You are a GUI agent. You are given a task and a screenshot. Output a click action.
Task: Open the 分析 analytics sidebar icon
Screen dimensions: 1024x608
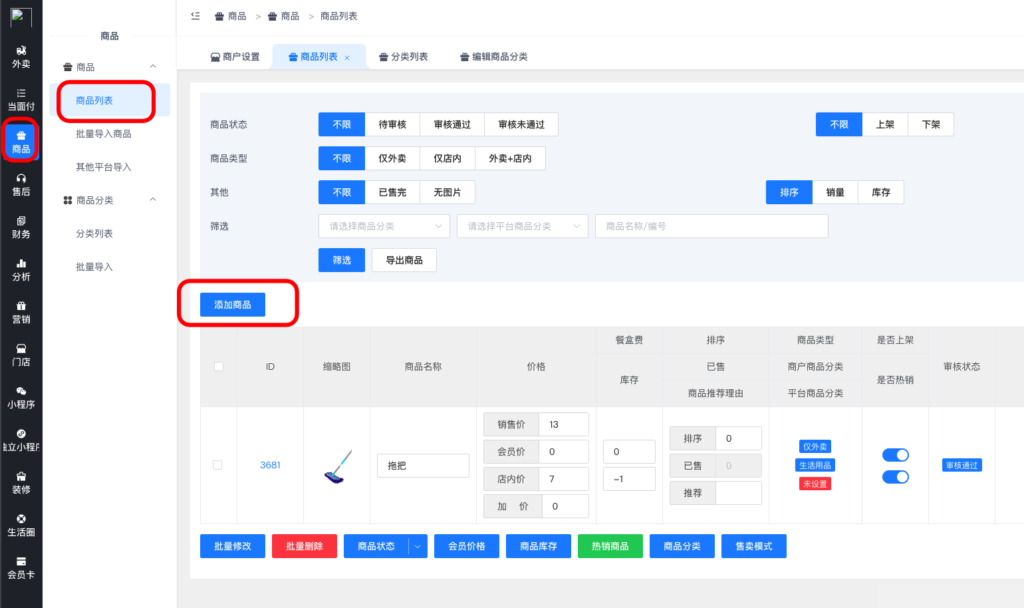[20, 269]
